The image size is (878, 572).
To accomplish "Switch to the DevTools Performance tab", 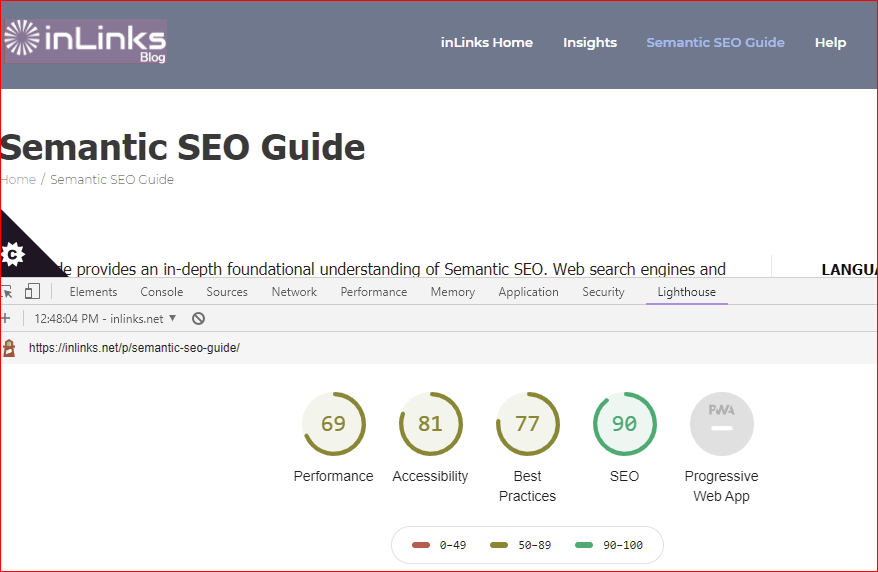I will 373,292.
